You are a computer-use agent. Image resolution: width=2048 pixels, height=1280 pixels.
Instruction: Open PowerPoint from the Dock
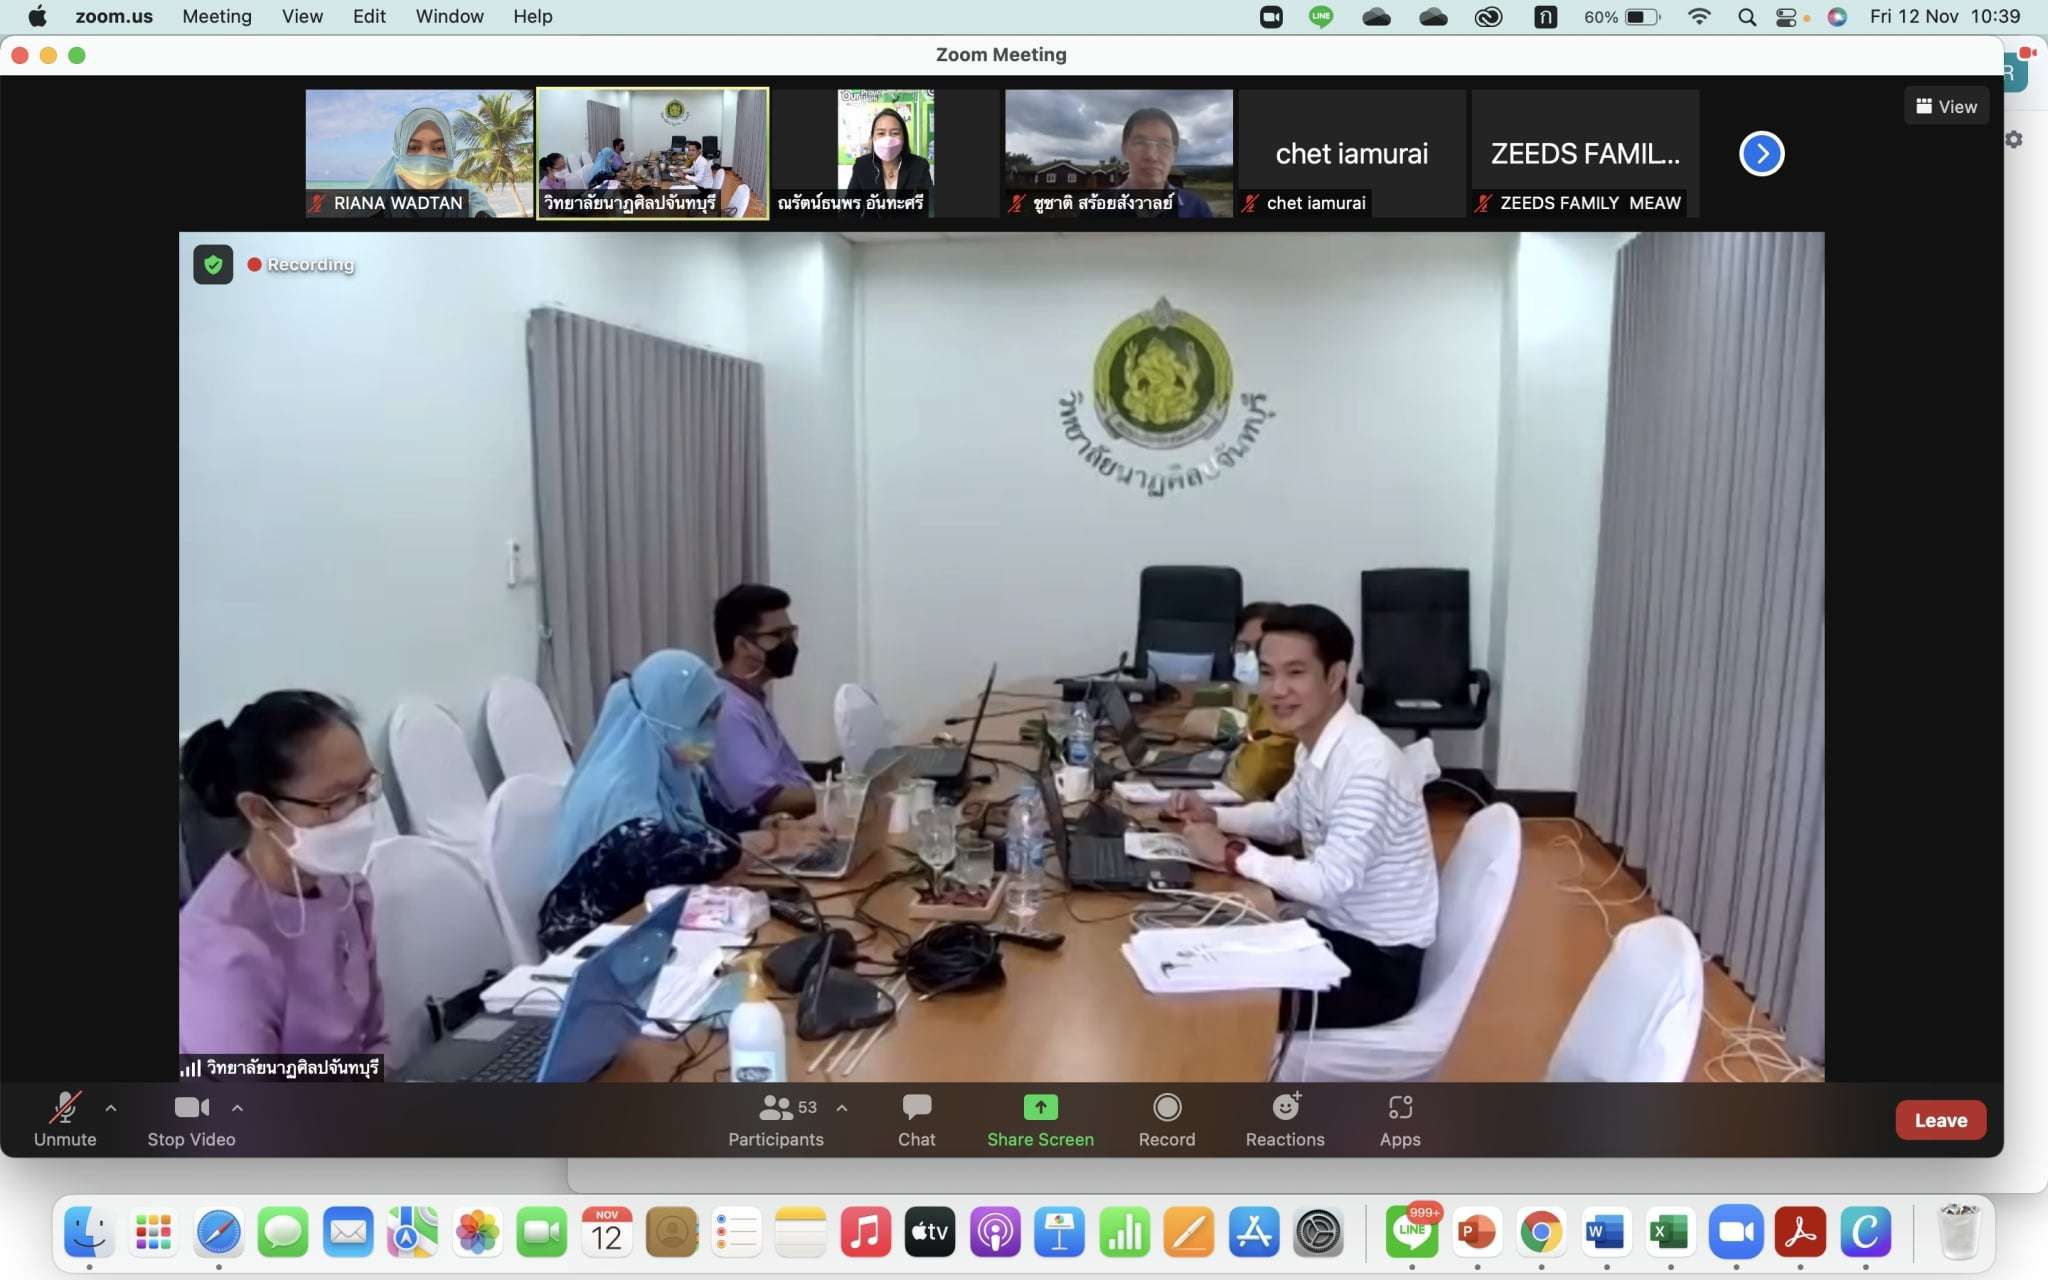1476,1232
